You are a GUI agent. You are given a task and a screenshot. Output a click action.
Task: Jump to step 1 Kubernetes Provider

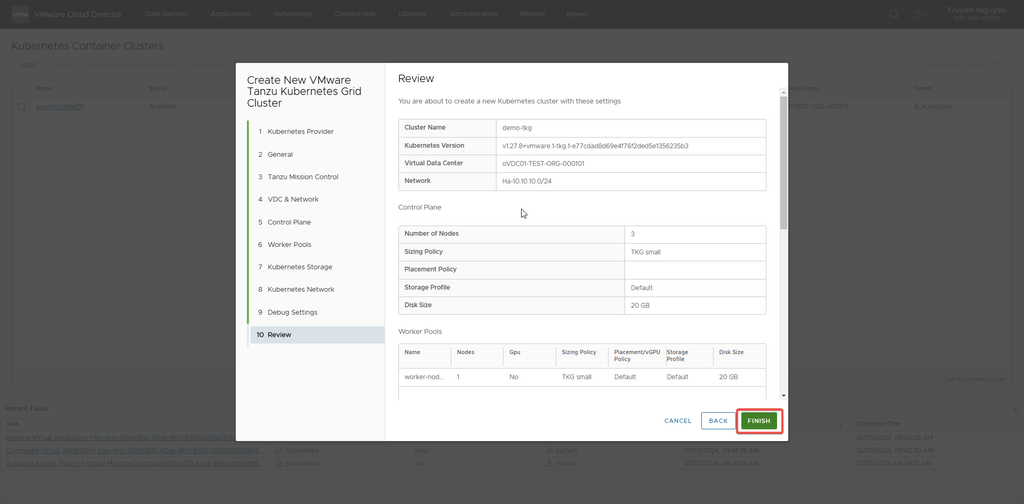[x=300, y=132]
